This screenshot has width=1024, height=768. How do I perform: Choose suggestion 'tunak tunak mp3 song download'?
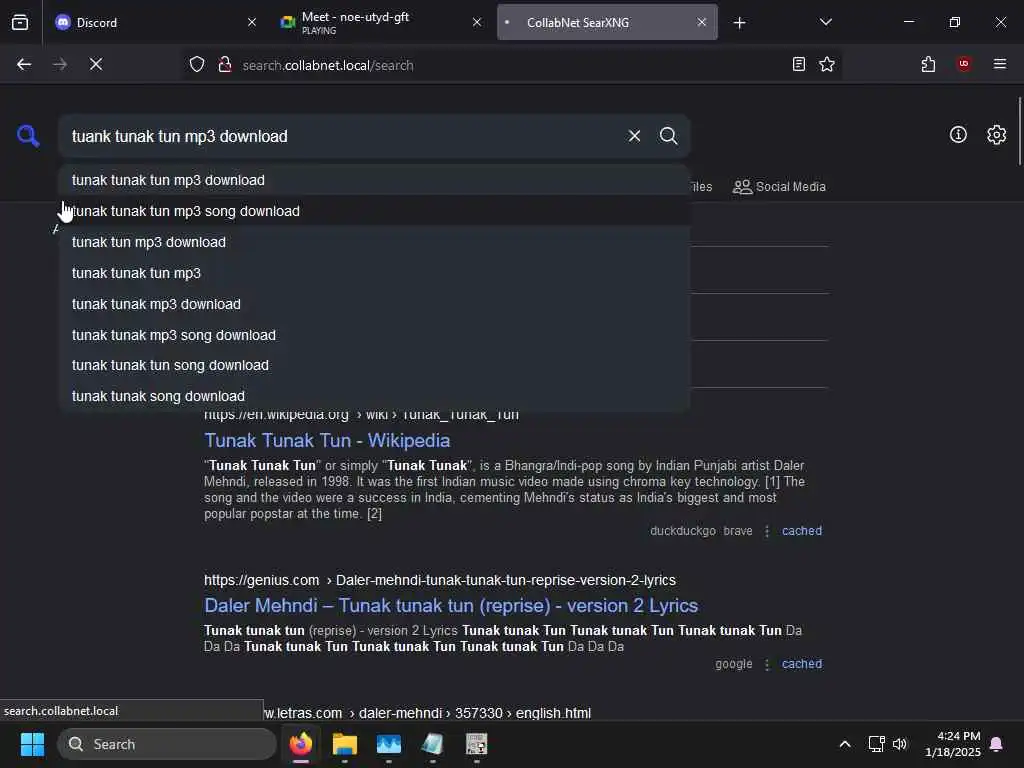[374, 335]
